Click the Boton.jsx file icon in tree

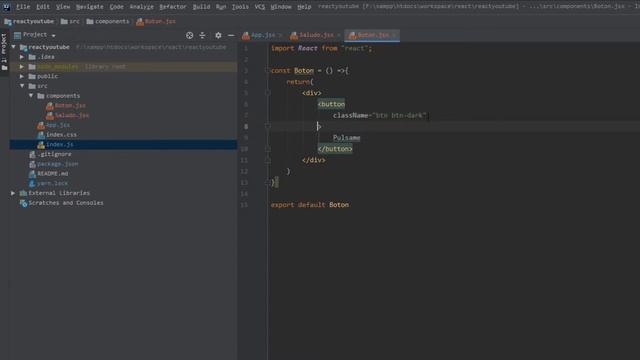pos(49,106)
